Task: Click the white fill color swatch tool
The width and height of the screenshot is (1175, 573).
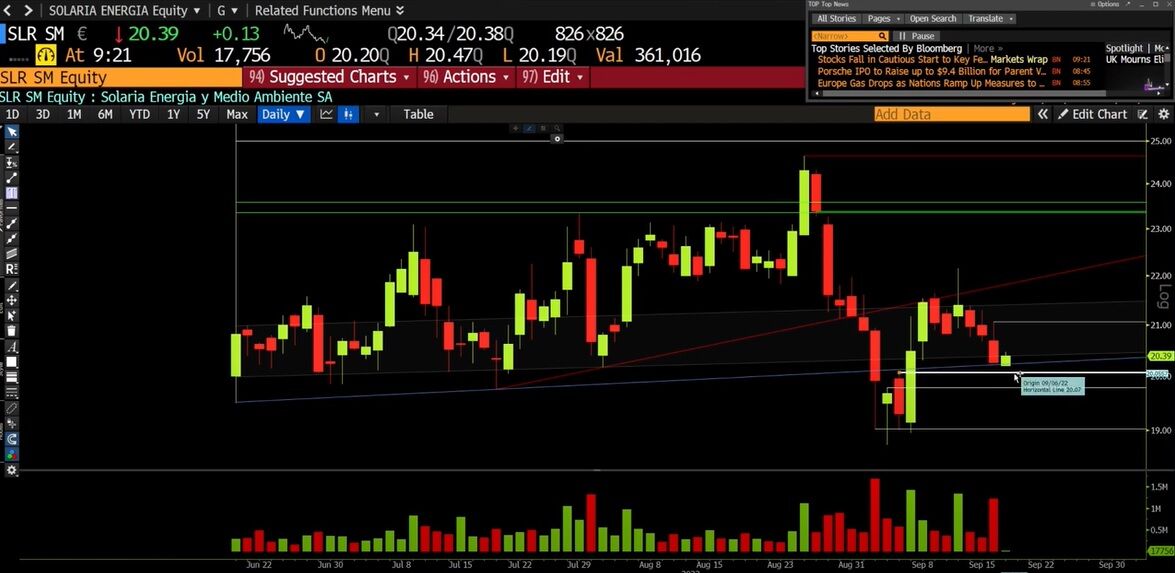Action: click(12, 363)
